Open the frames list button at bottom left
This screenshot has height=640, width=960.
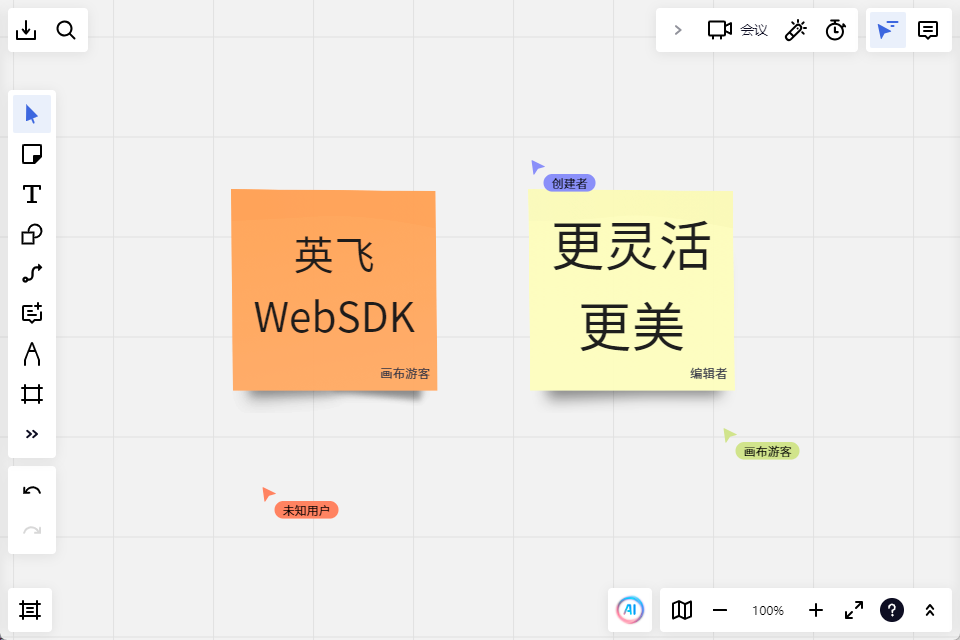[30, 610]
